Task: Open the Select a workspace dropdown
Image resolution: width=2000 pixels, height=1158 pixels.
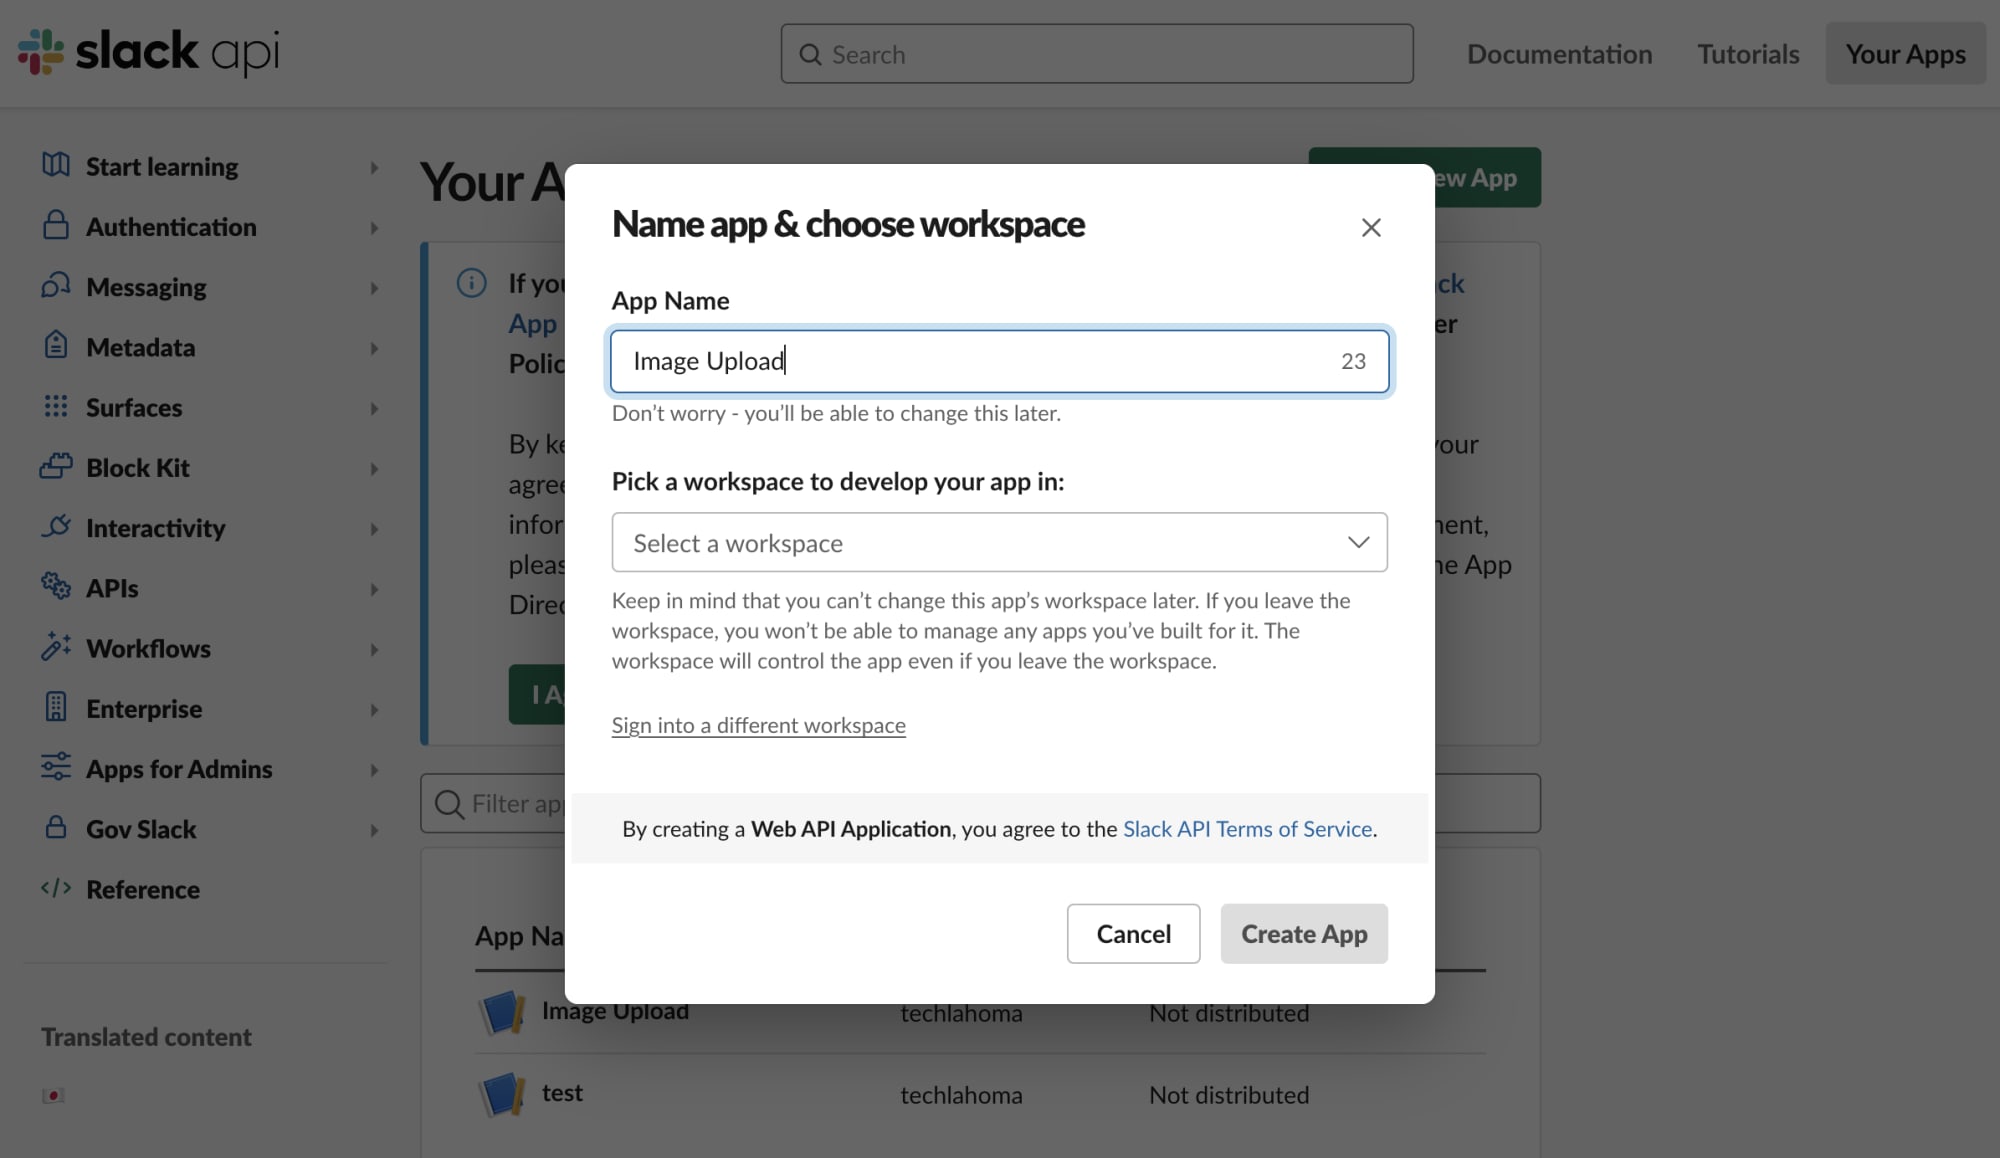Action: coord(999,543)
